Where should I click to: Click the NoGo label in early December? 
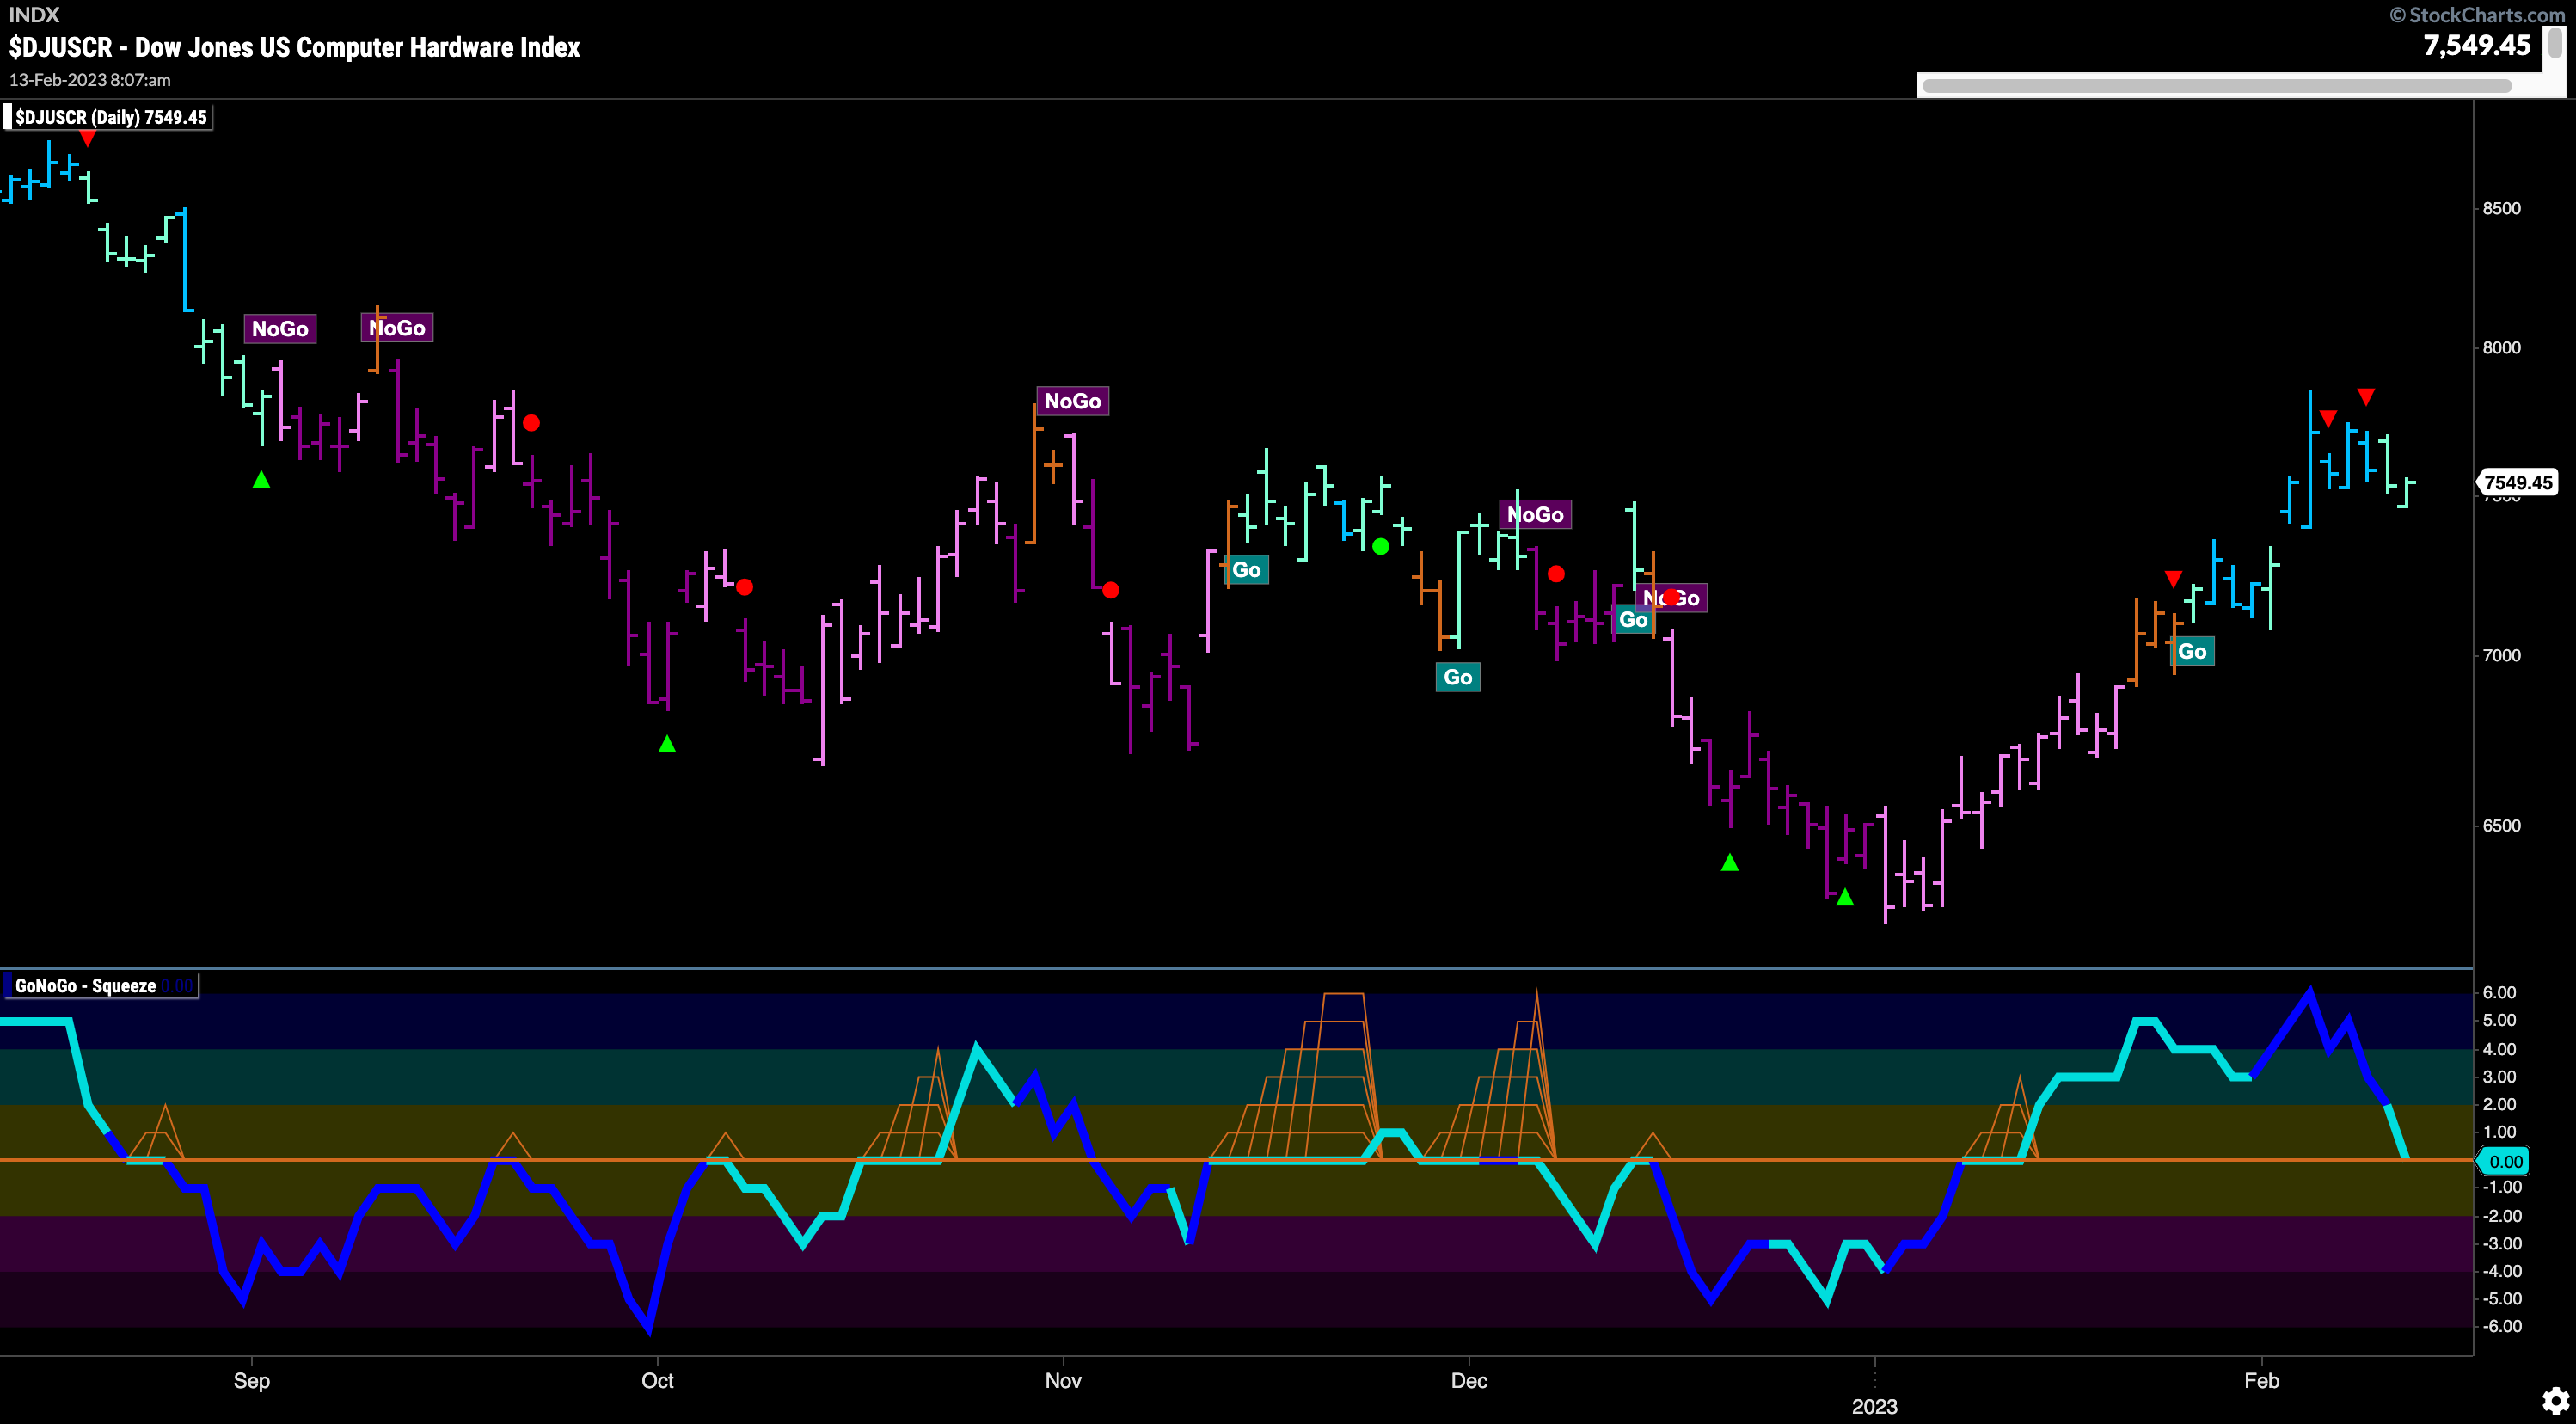tap(1535, 515)
